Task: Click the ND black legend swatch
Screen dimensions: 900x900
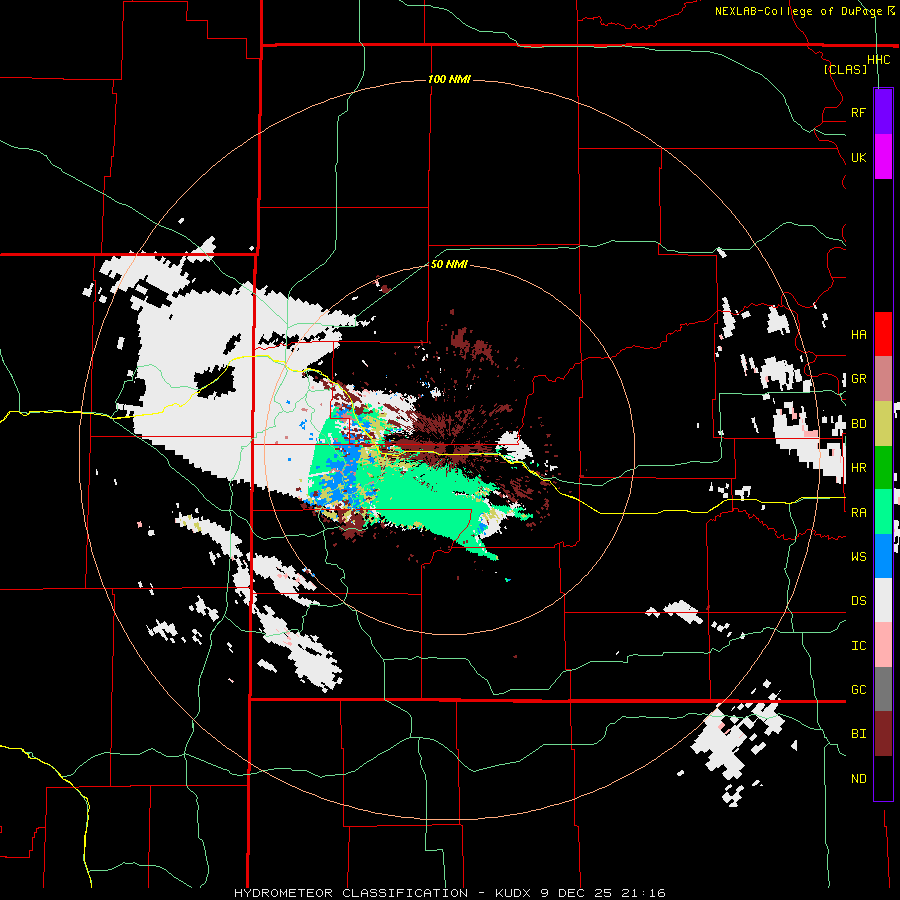Action: point(883,778)
